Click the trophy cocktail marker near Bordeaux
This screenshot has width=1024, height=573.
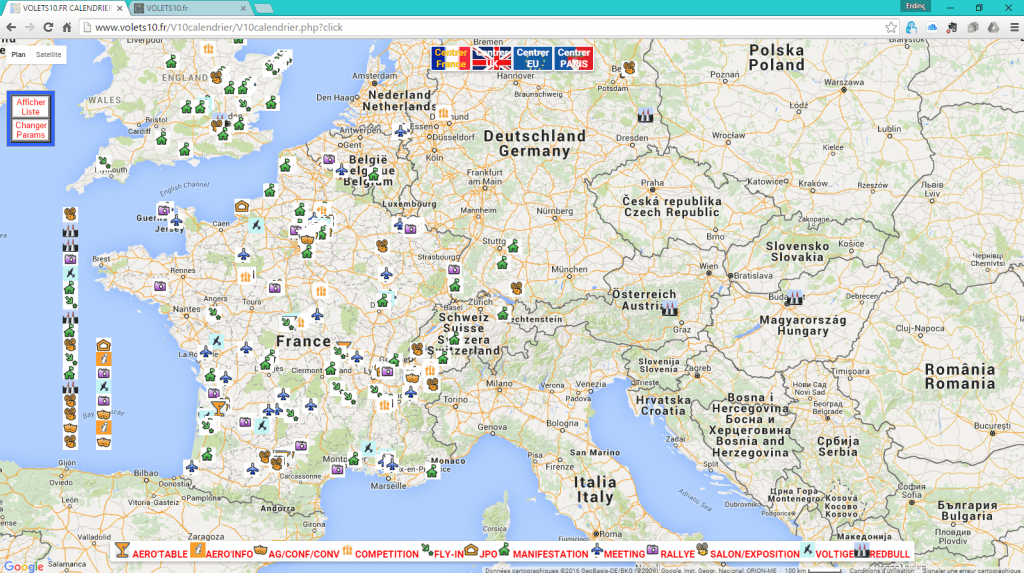click(x=219, y=408)
